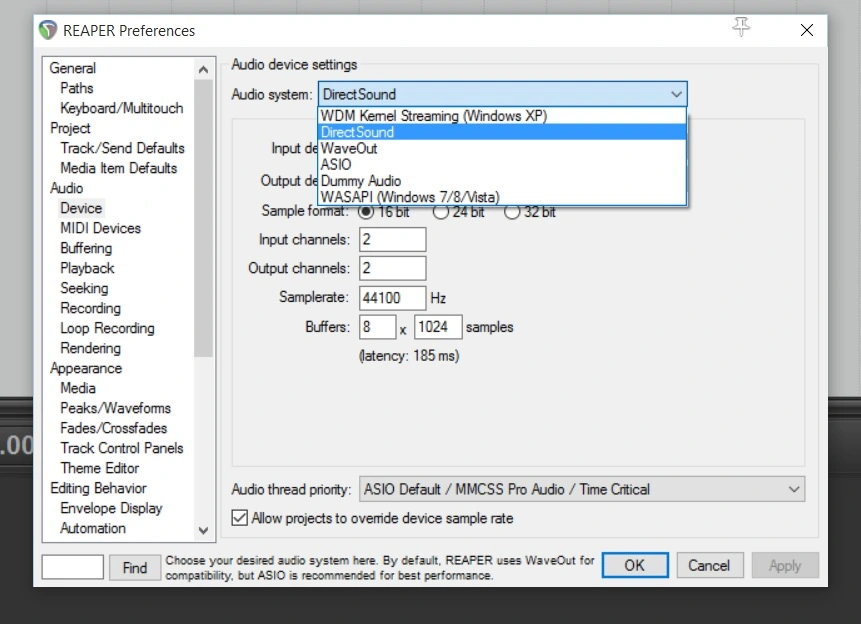This screenshot has width=861, height=624.
Task: Open Track/Send Defaults page
Action: click(x=122, y=148)
